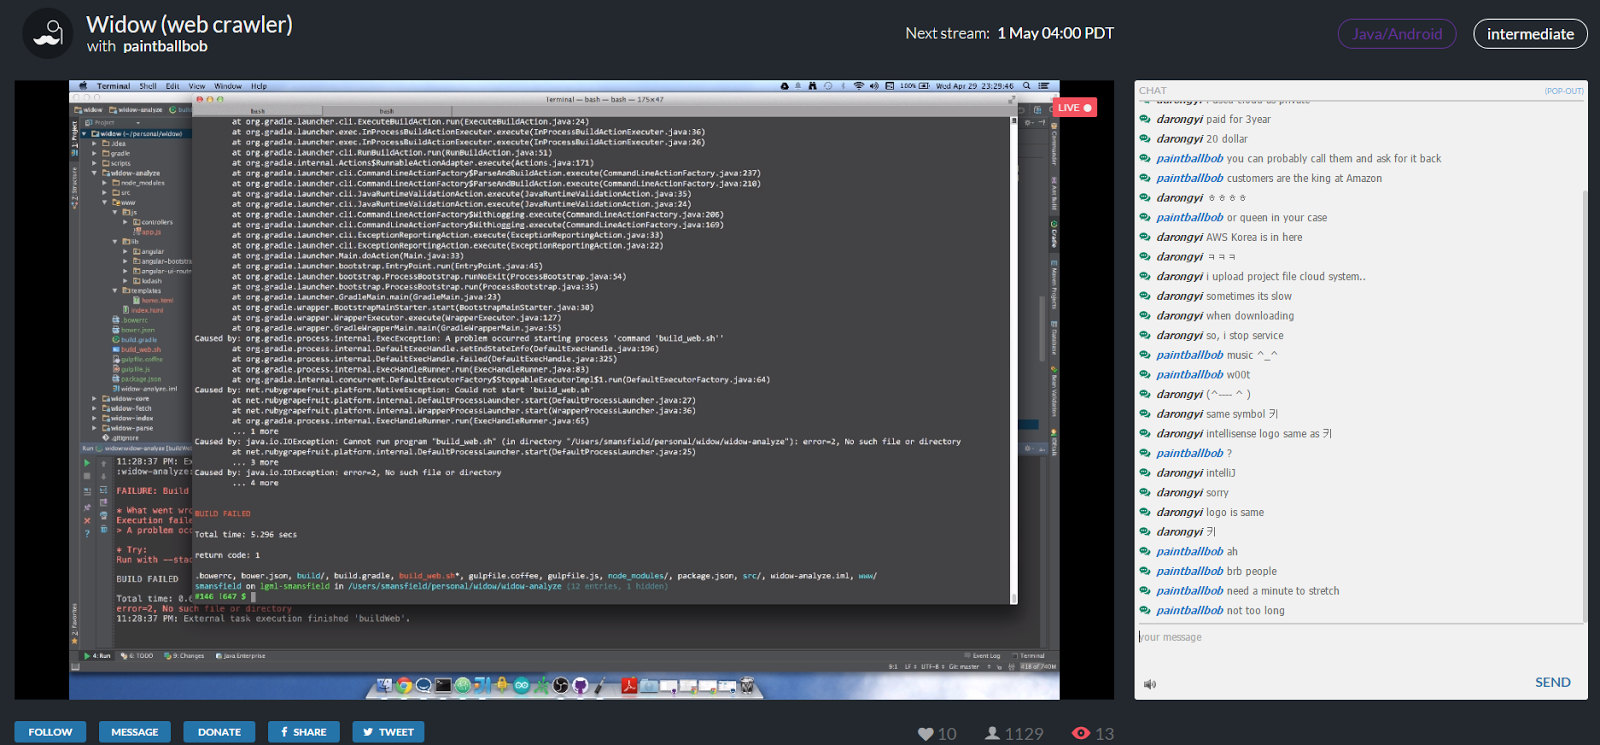The height and width of the screenshot is (745, 1600).
Task: Click the MESSAGE button
Action: 135,732
